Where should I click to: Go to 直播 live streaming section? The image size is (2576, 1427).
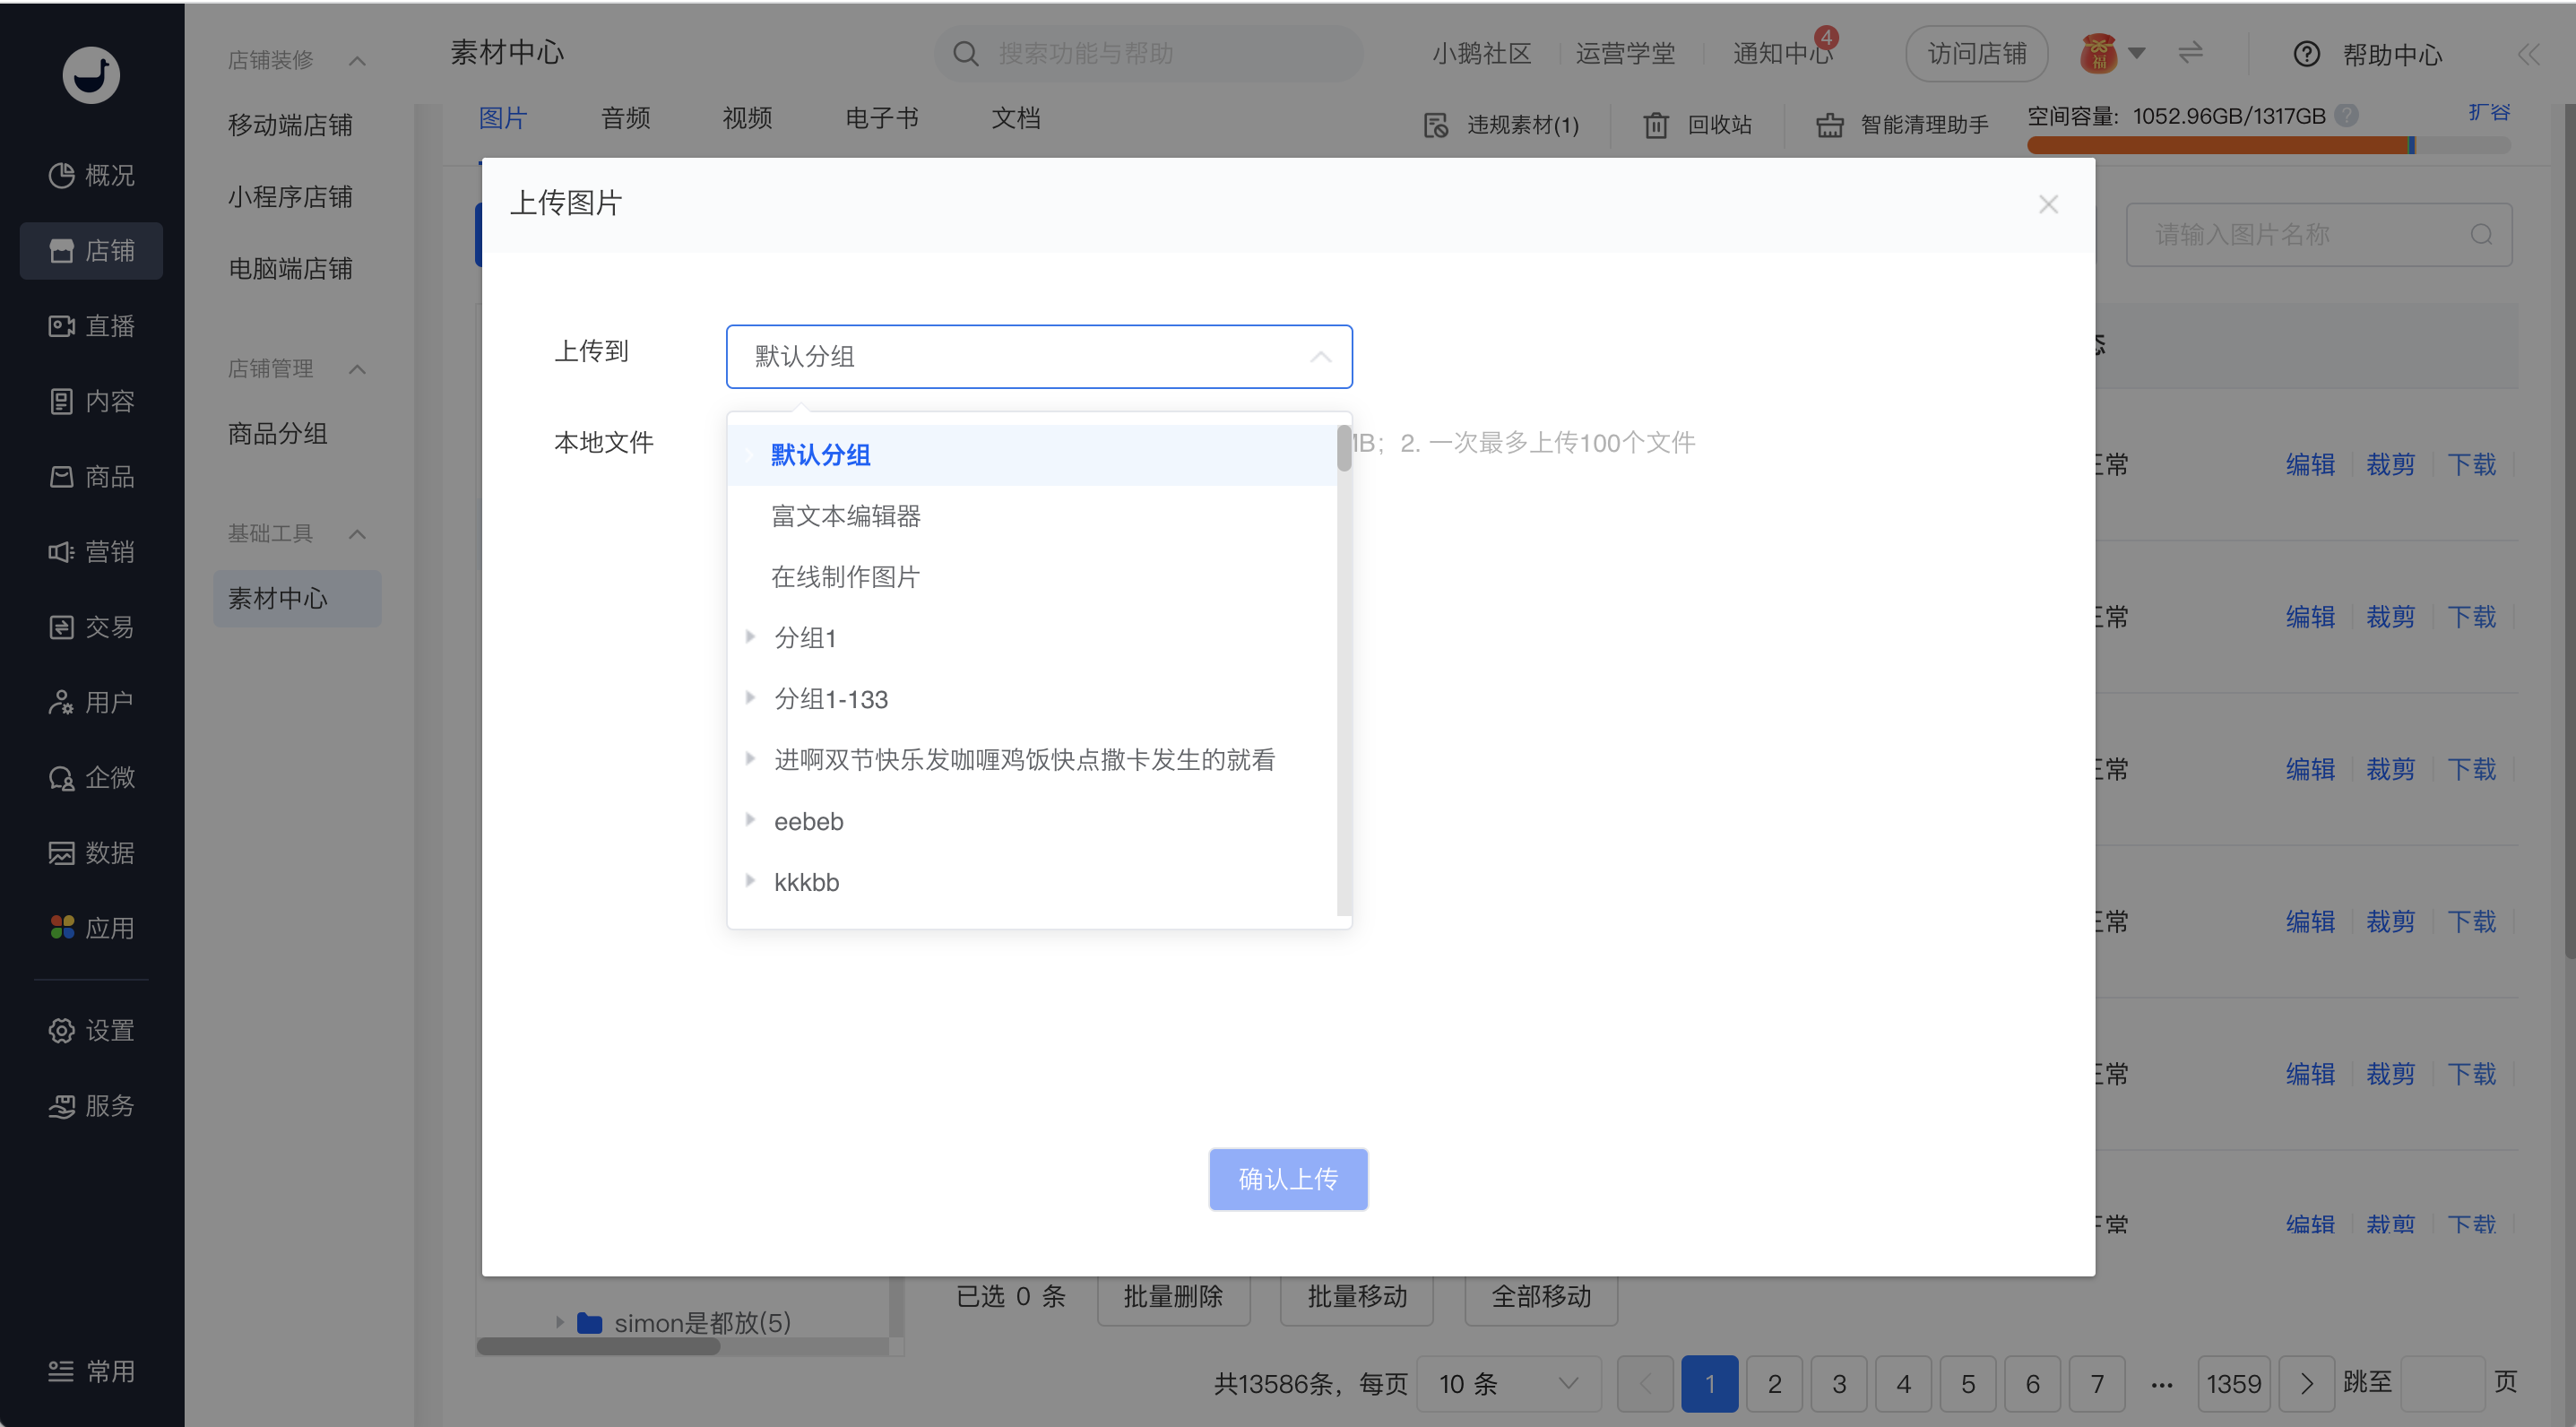coord(91,326)
